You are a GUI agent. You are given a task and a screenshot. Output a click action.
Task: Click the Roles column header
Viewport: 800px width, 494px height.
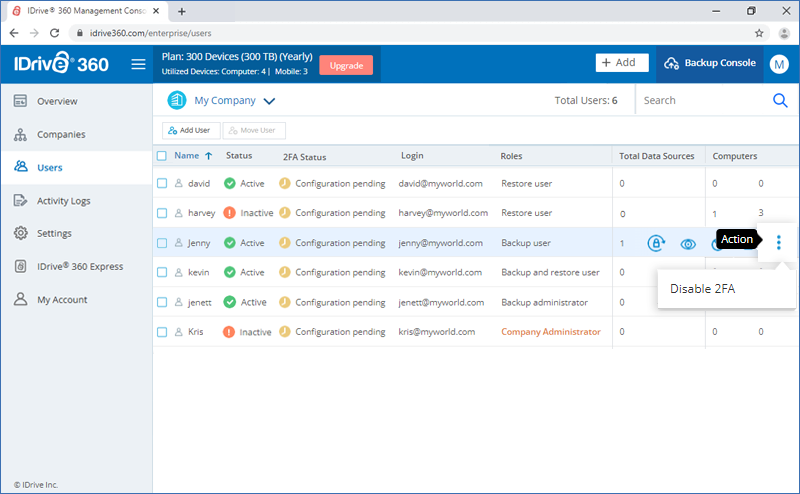pos(511,156)
